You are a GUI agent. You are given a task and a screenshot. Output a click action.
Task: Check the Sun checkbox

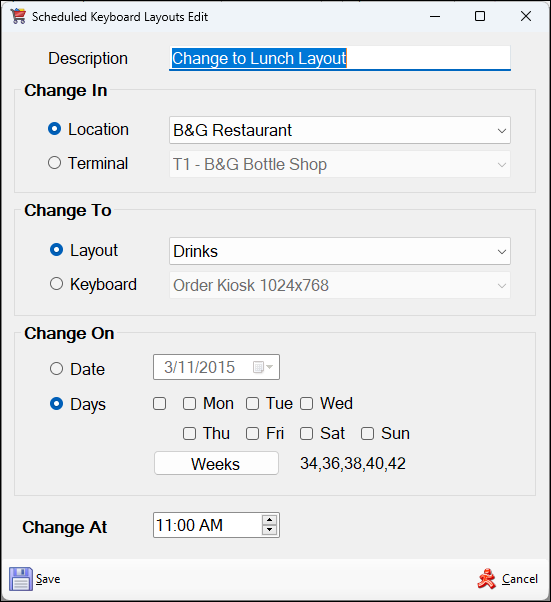coord(367,433)
